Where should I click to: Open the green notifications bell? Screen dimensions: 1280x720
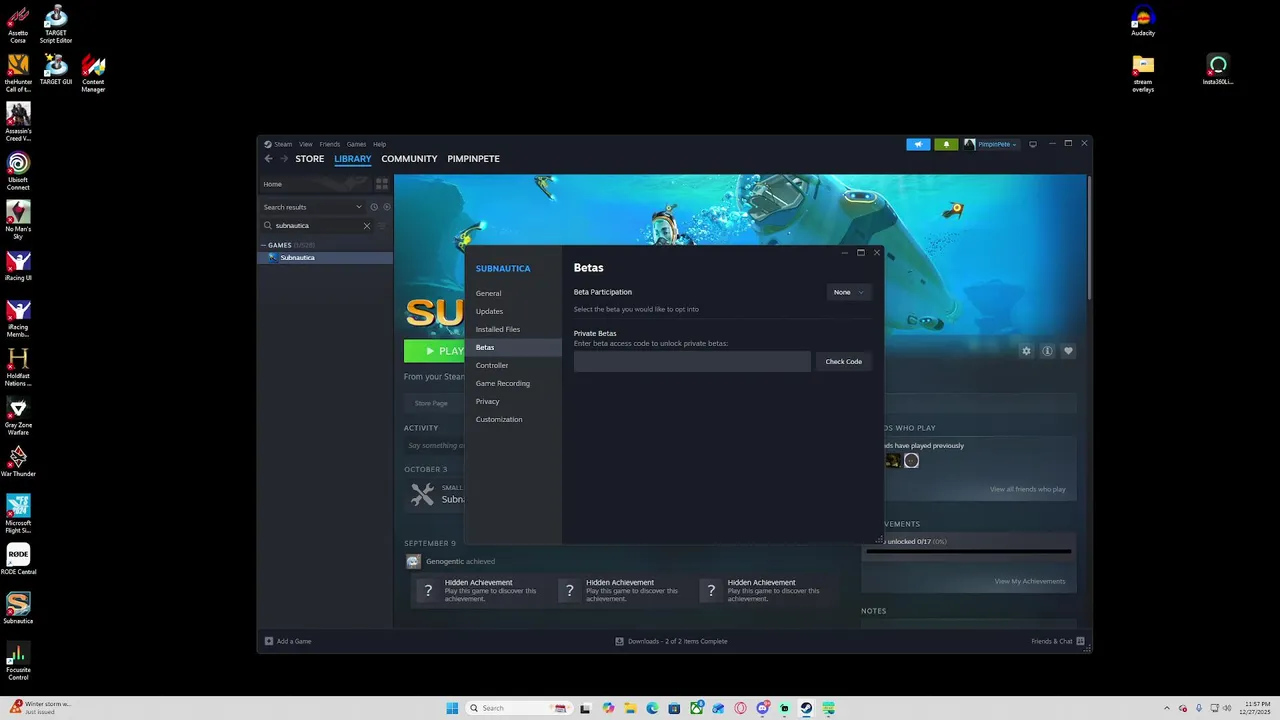[x=946, y=144]
